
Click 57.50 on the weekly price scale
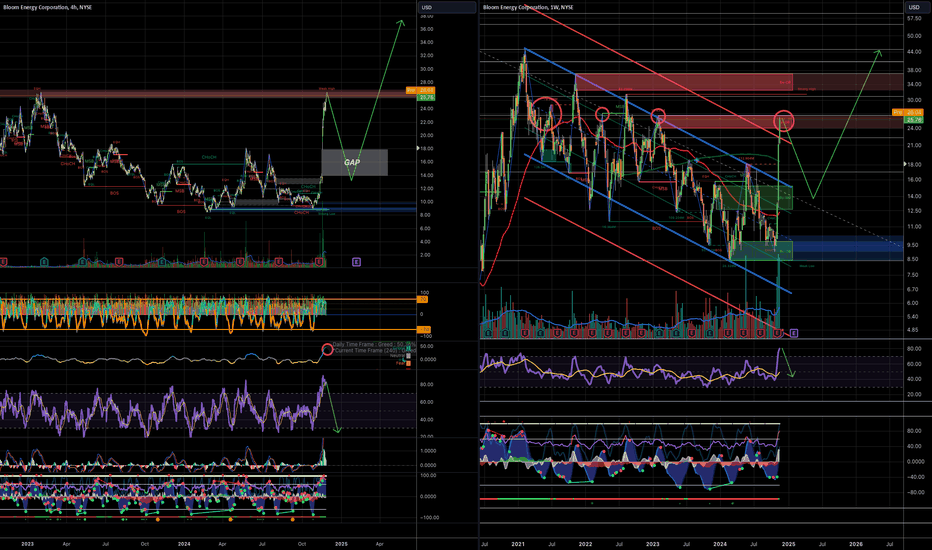[914, 18]
